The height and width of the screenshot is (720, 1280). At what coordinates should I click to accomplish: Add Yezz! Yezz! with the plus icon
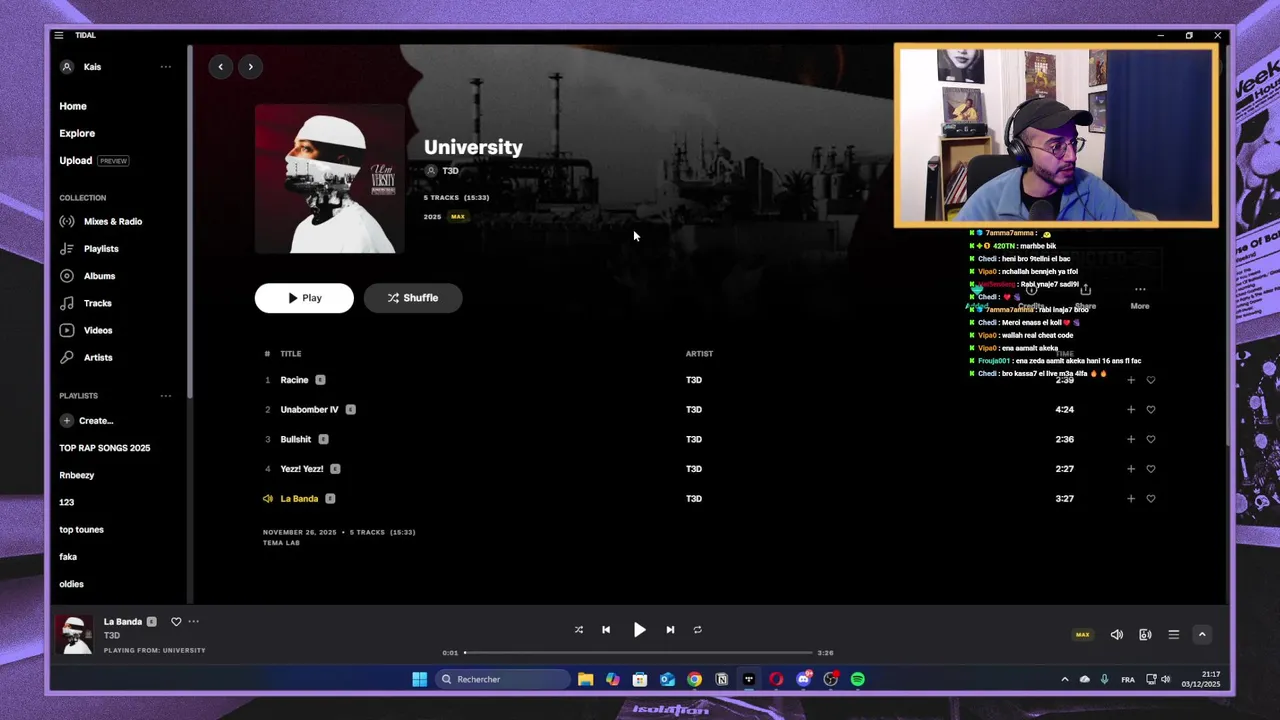pos(1131,469)
